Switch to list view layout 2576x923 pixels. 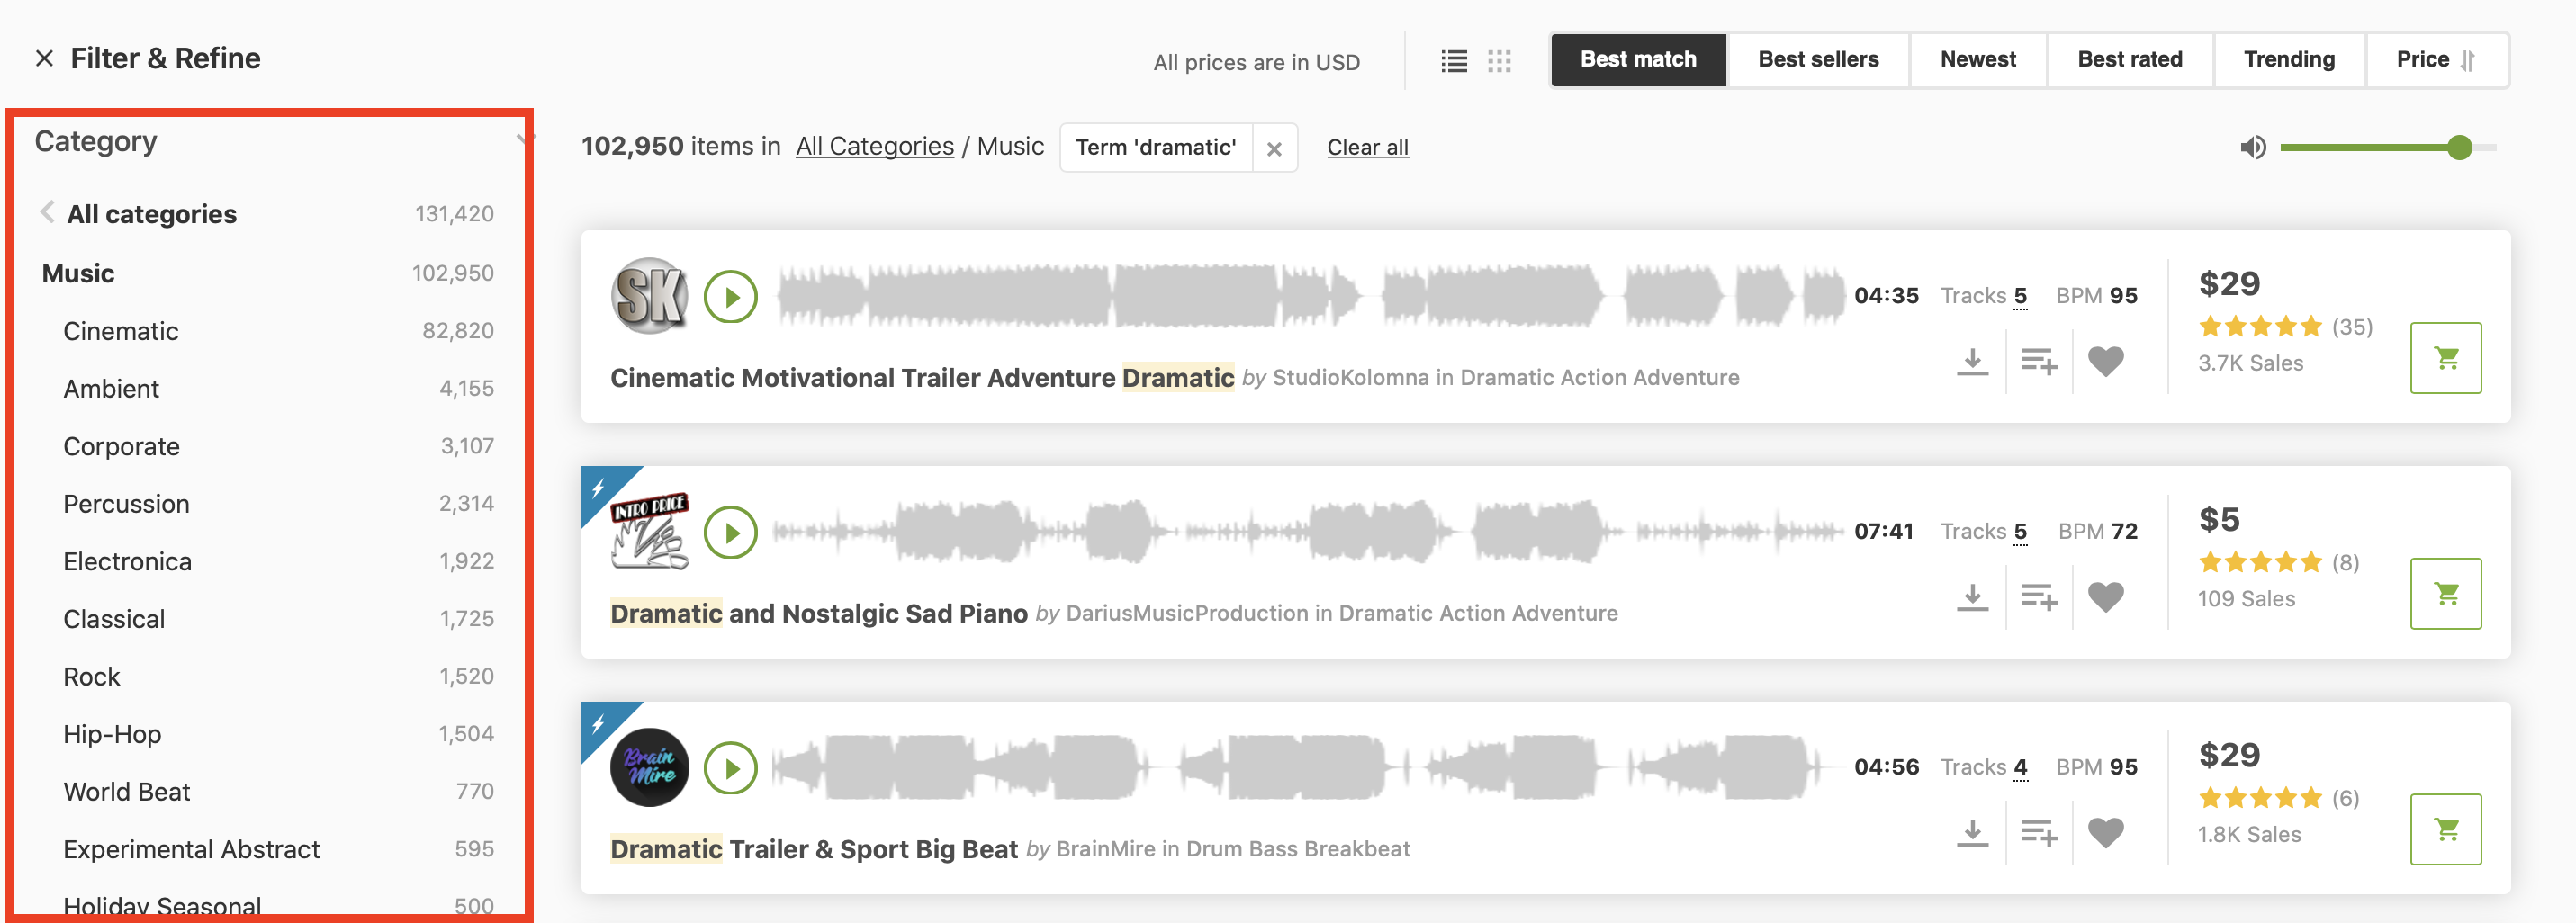1454,62
